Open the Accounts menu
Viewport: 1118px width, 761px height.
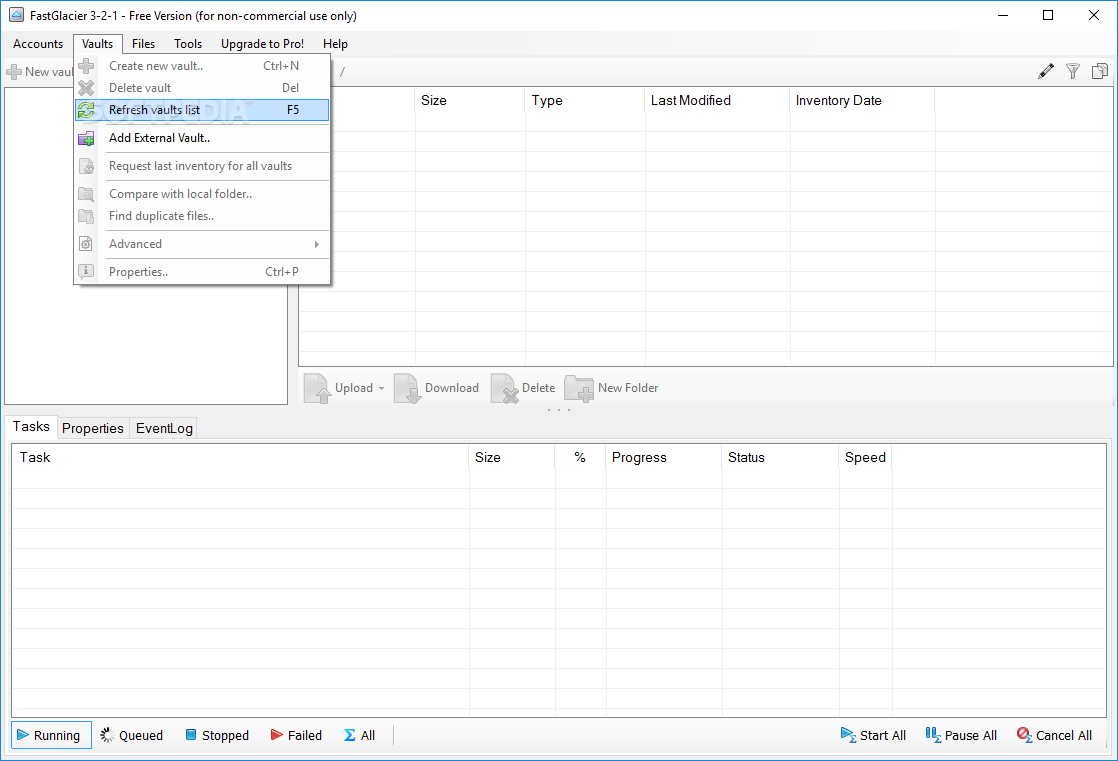38,44
